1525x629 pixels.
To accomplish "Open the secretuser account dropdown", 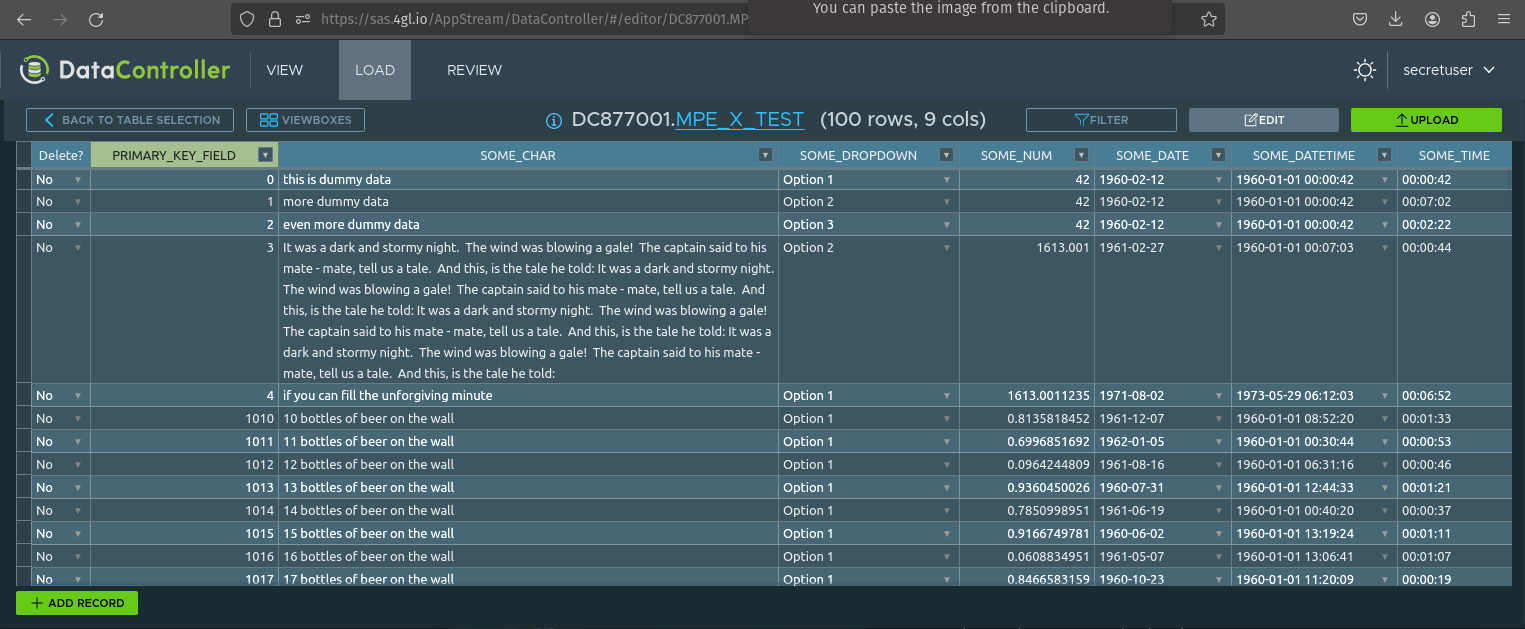I will (x=1448, y=70).
